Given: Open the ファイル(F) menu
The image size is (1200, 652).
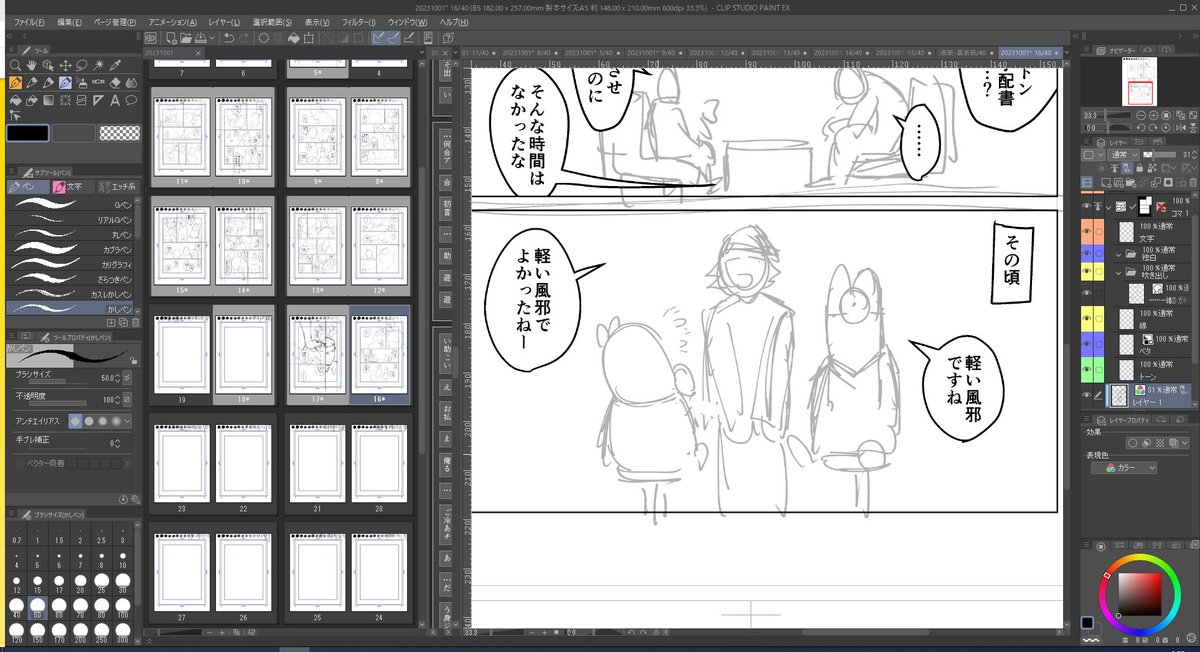Looking at the screenshot, I should 29,21.
